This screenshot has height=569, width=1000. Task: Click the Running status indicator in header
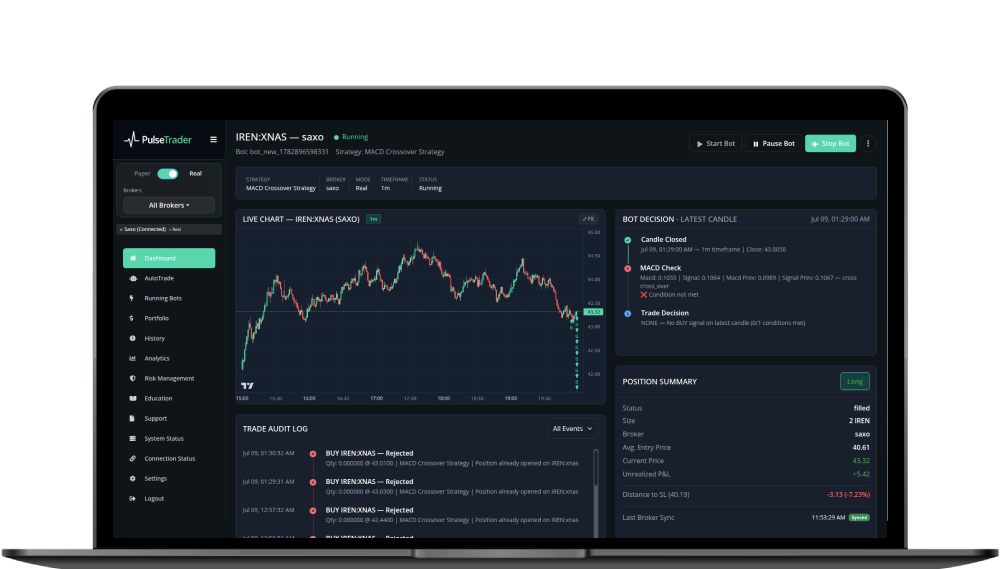tap(351, 137)
